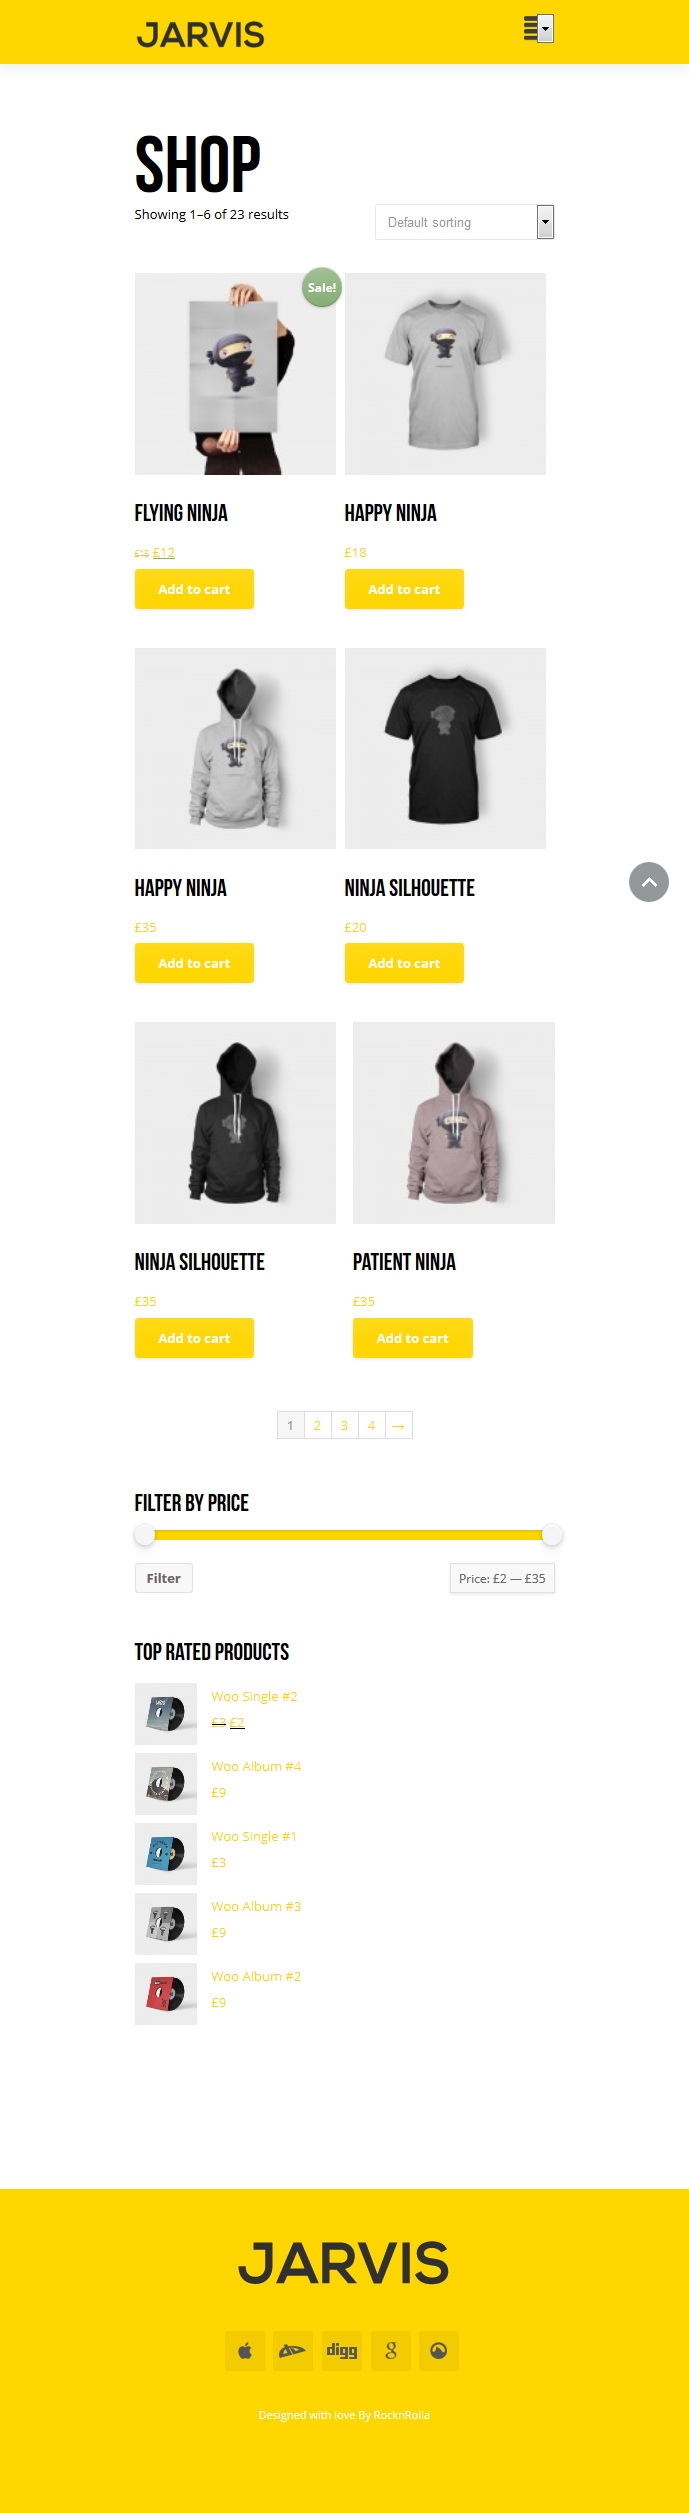Click the JARVIS logo in header
This screenshot has width=689, height=2513.
pos(201,35)
